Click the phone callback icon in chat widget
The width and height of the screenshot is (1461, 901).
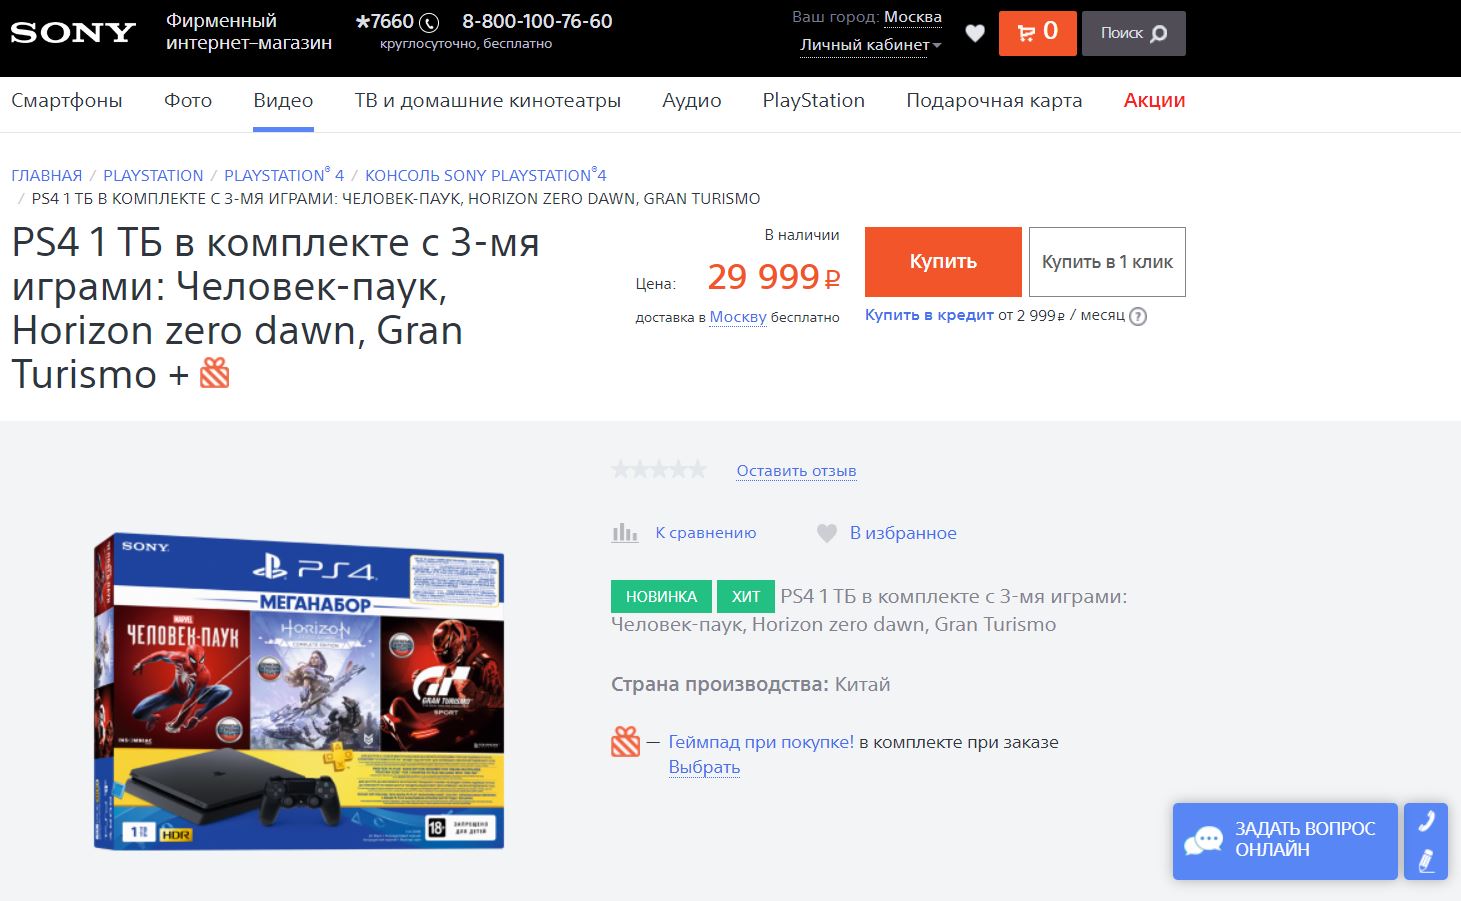1426,821
